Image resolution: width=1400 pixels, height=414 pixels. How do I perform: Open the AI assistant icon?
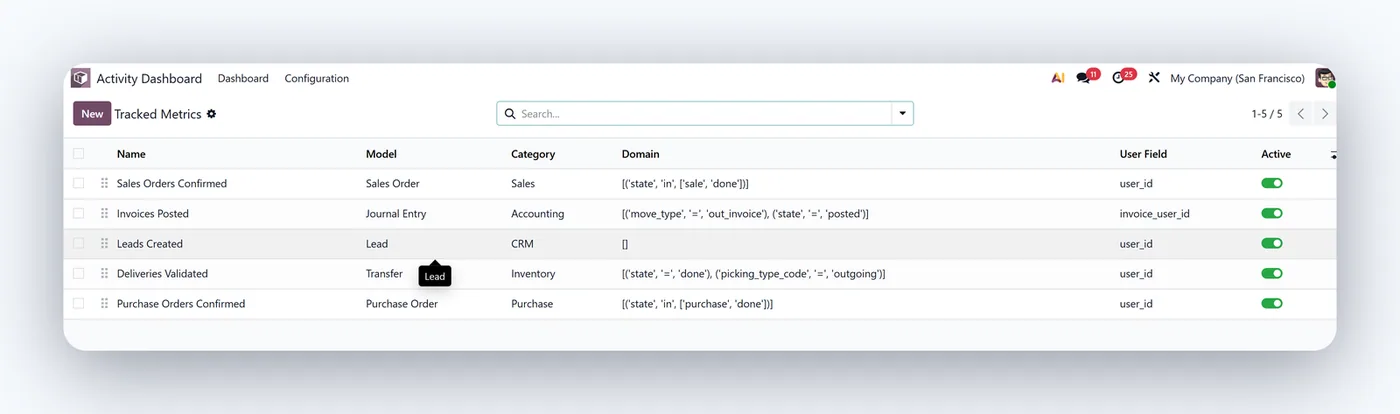coord(1057,78)
